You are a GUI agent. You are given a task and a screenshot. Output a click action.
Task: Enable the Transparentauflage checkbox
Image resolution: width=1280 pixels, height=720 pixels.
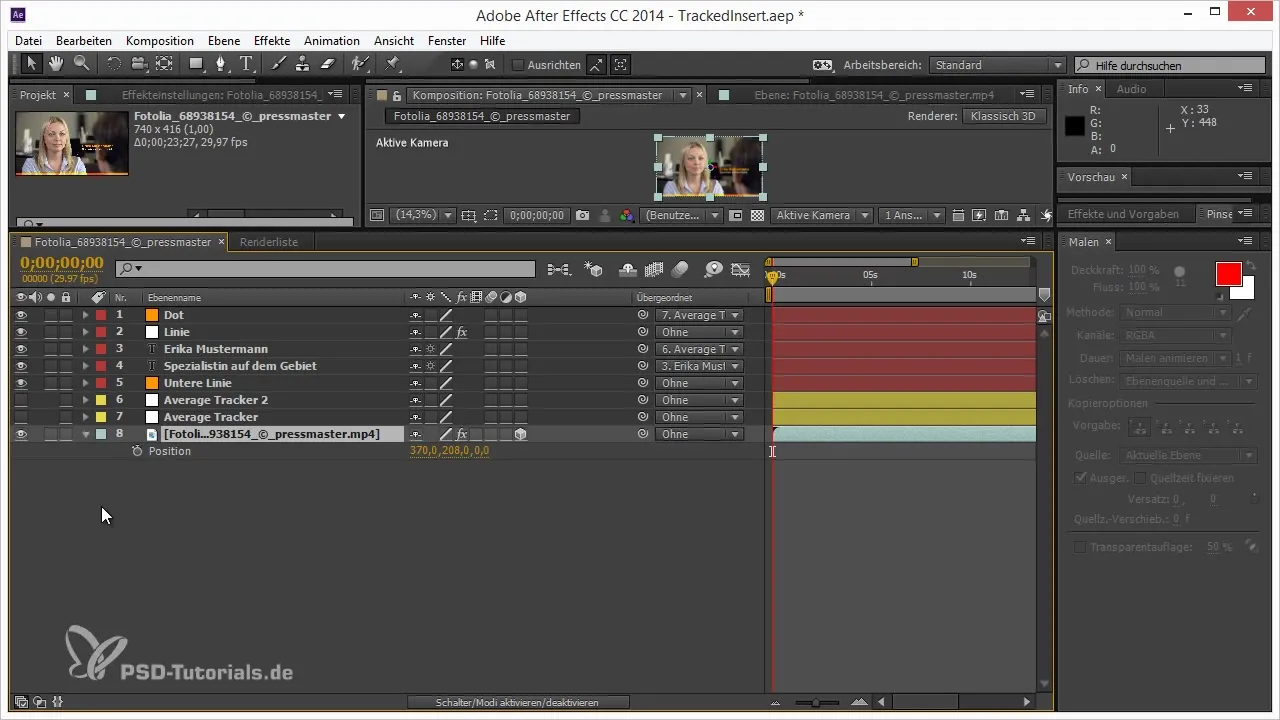coord(1080,547)
